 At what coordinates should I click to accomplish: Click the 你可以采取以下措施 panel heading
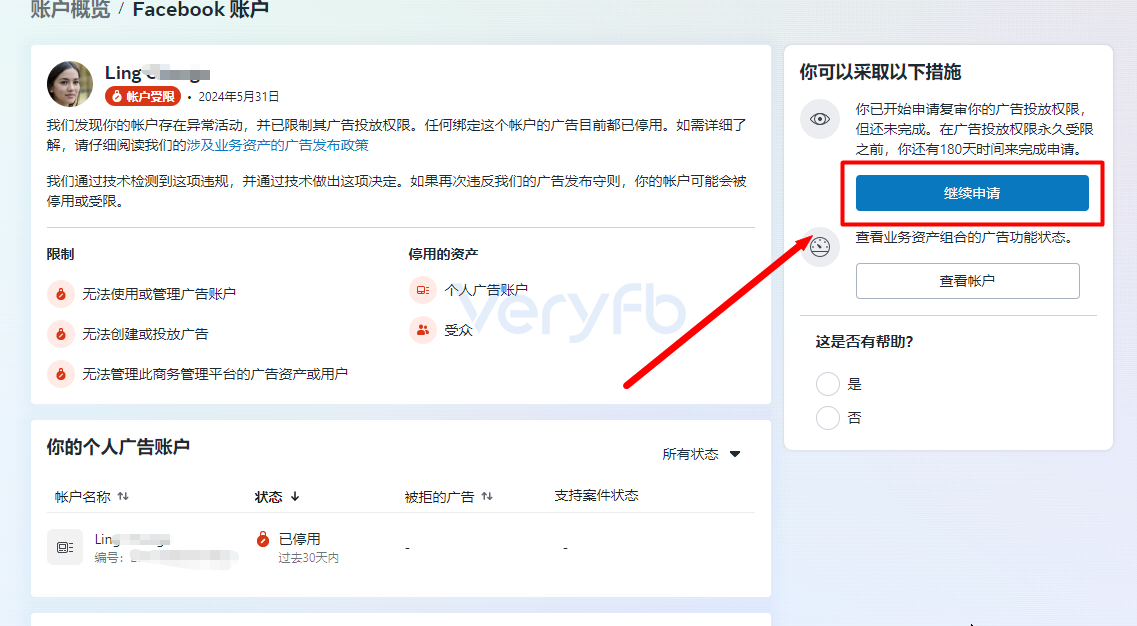(x=880, y=72)
